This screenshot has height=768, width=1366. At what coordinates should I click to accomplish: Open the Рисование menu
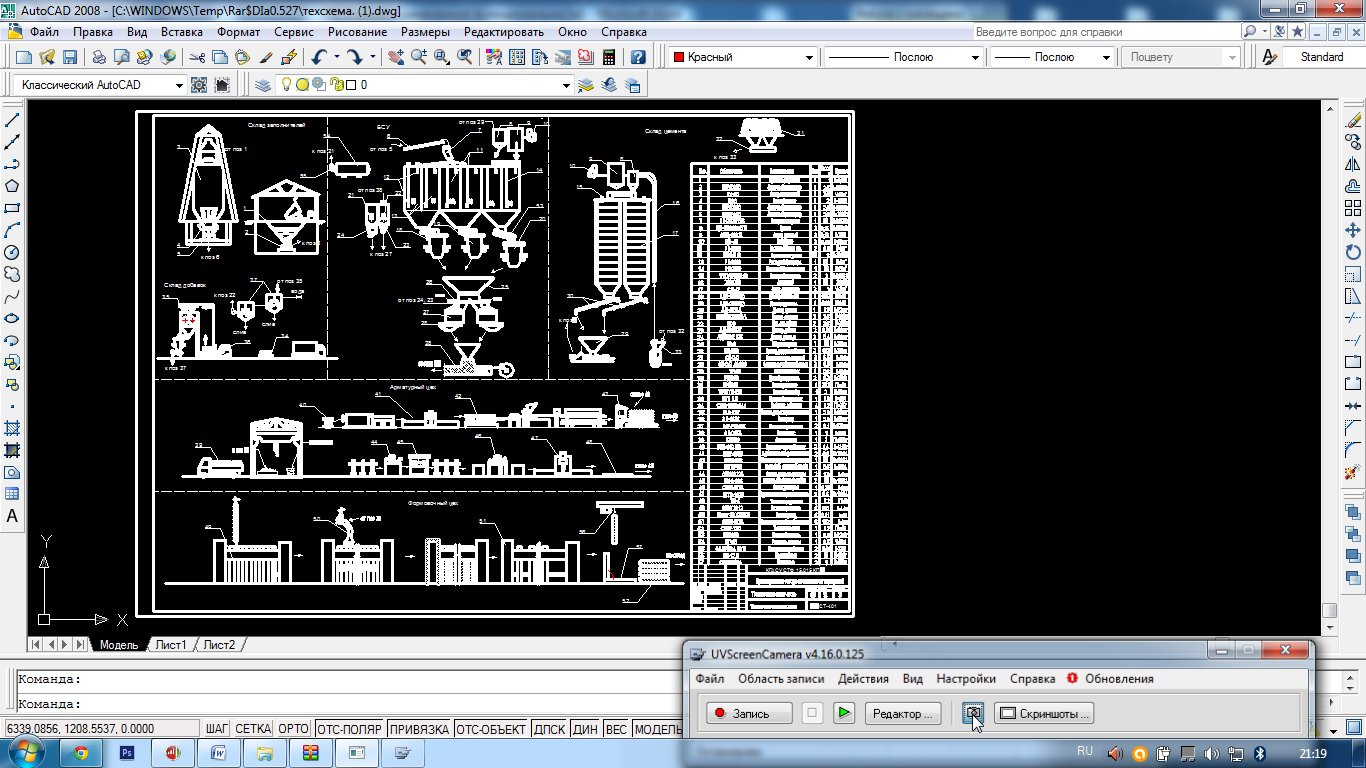(357, 31)
